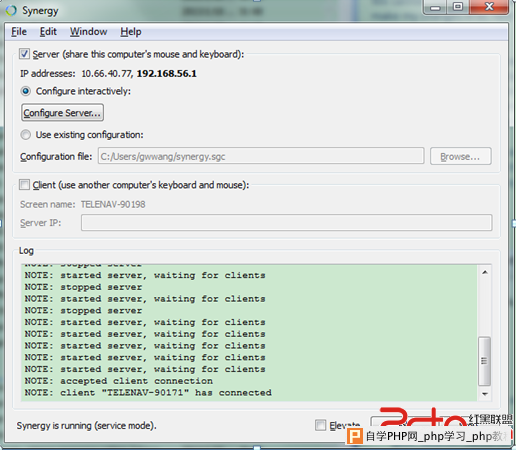Viewport: 516px width, 450px height.
Task: Toggle the Elevate checkbox
Action: [320, 425]
